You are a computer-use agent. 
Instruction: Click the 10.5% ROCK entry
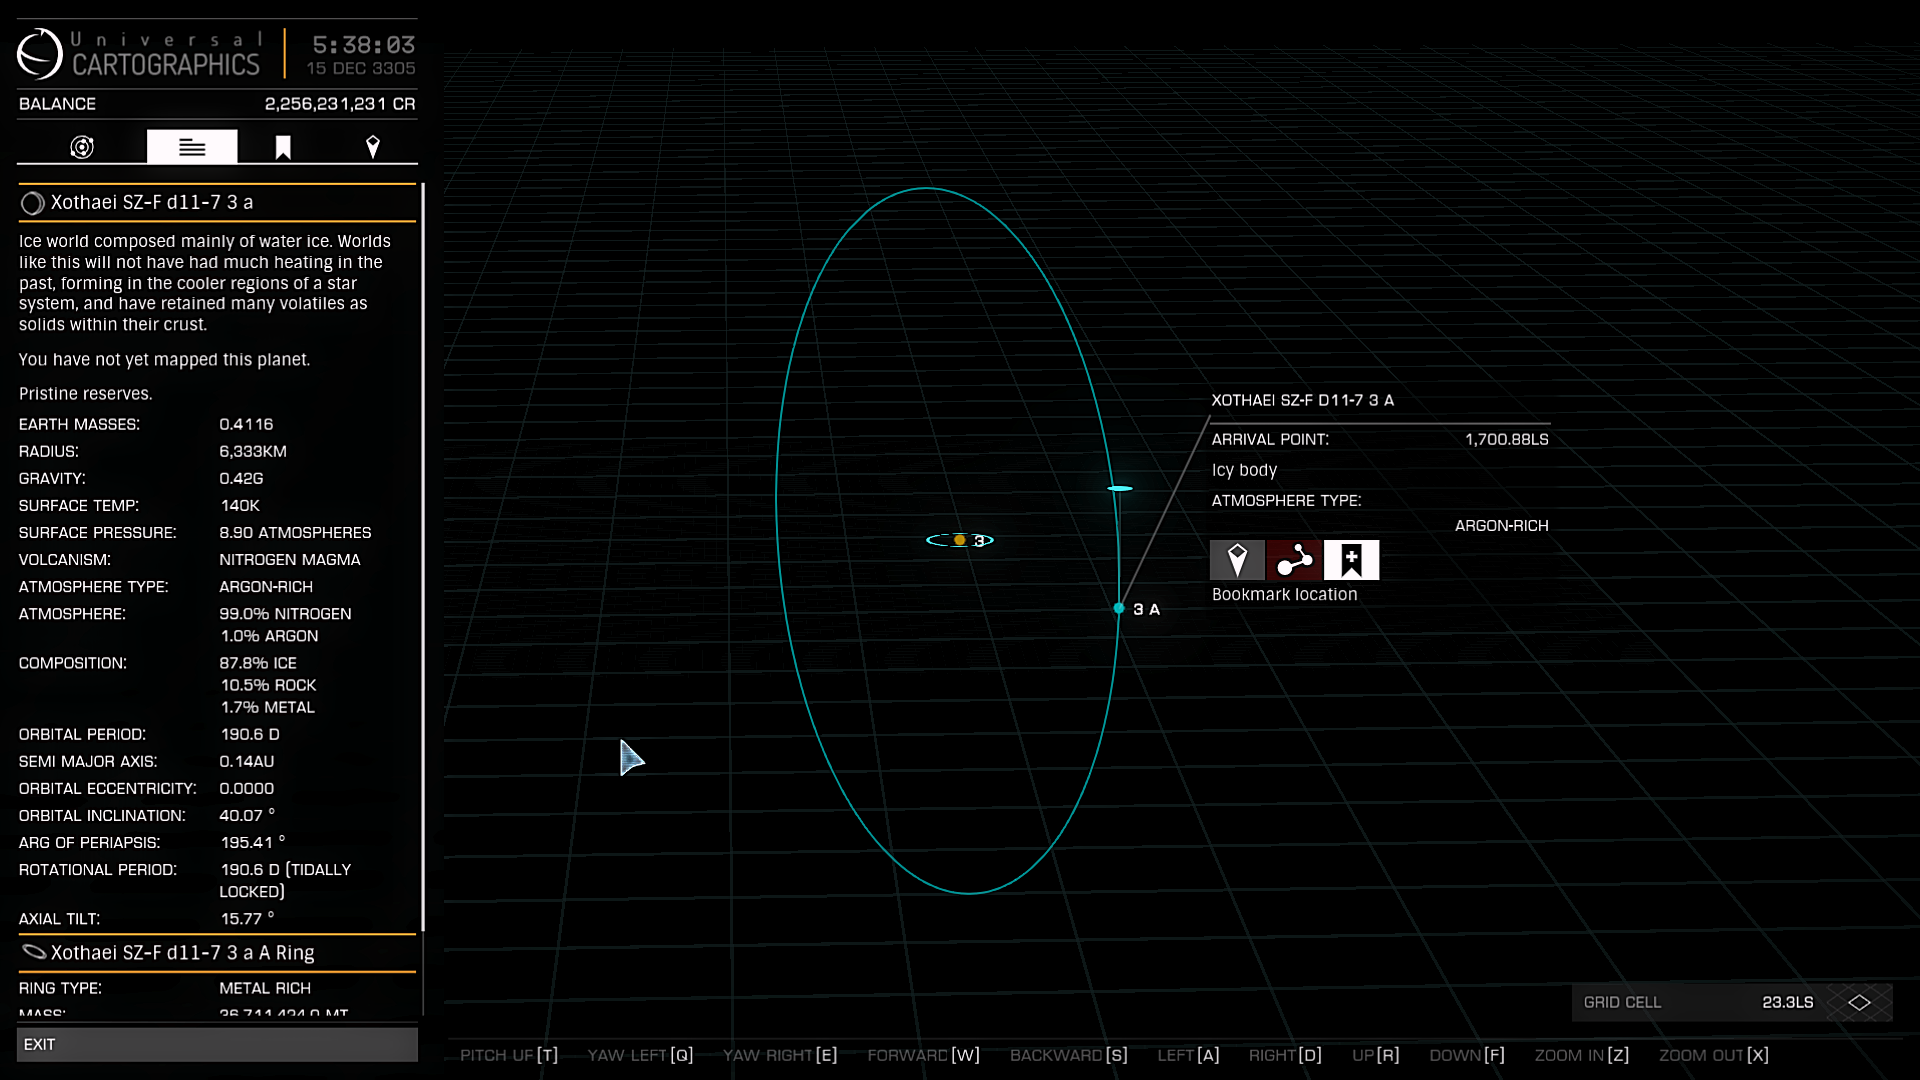[268, 685]
